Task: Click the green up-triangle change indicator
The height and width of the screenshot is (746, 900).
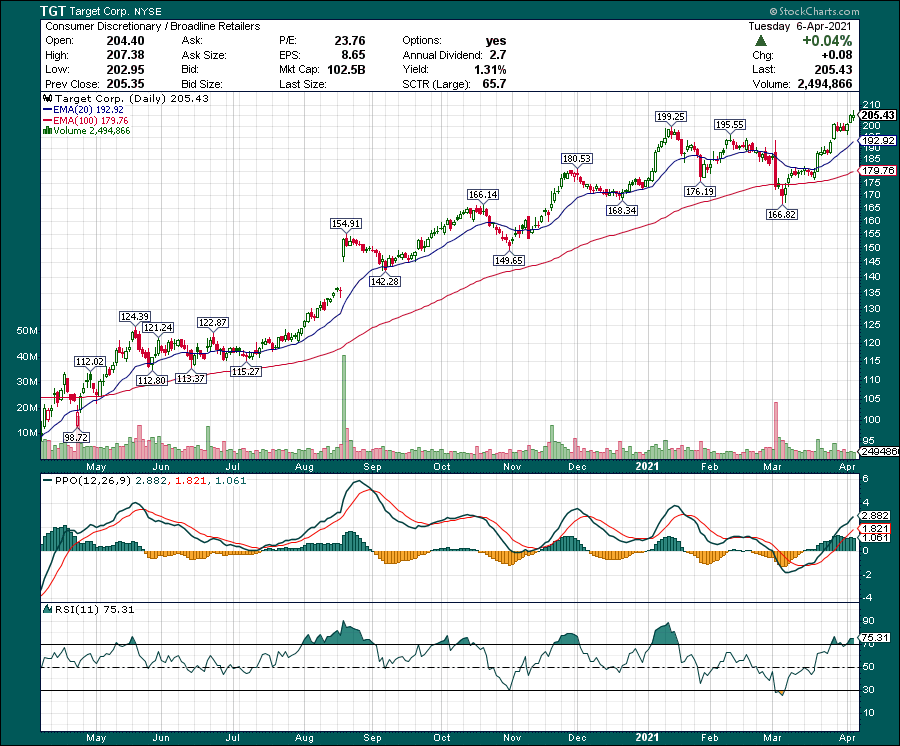Action: (761, 41)
